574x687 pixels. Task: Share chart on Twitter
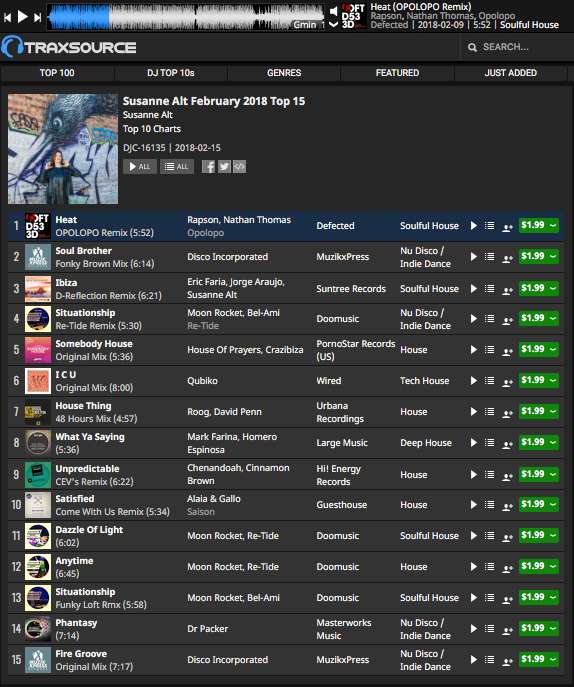[224, 166]
